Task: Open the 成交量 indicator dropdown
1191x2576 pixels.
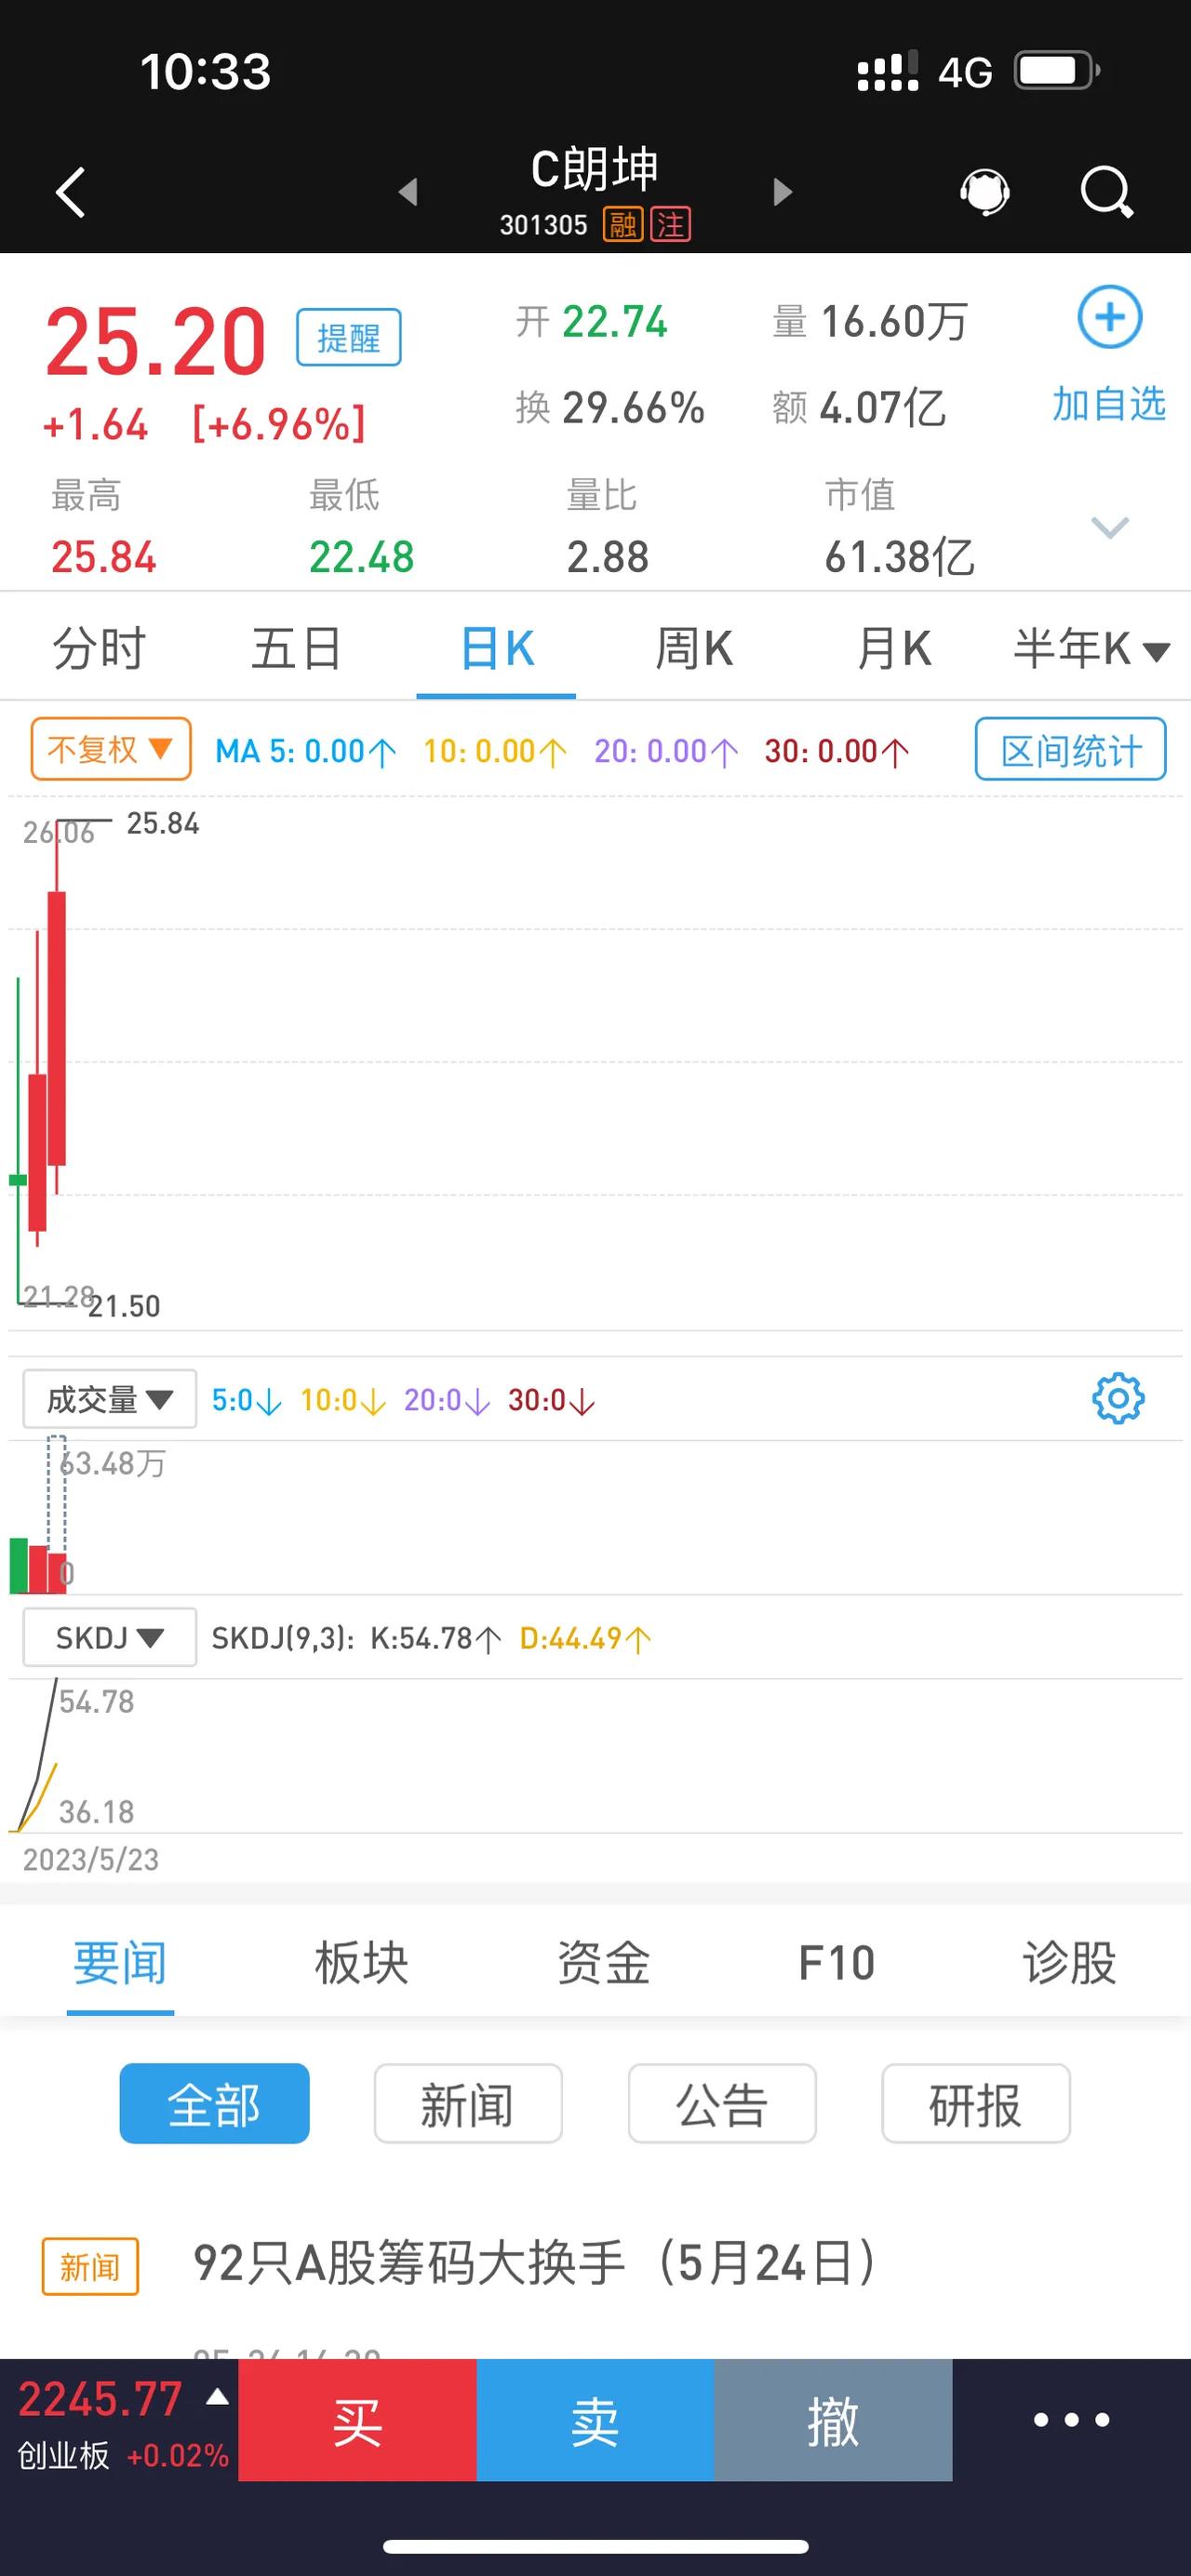Action: click(x=110, y=1399)
